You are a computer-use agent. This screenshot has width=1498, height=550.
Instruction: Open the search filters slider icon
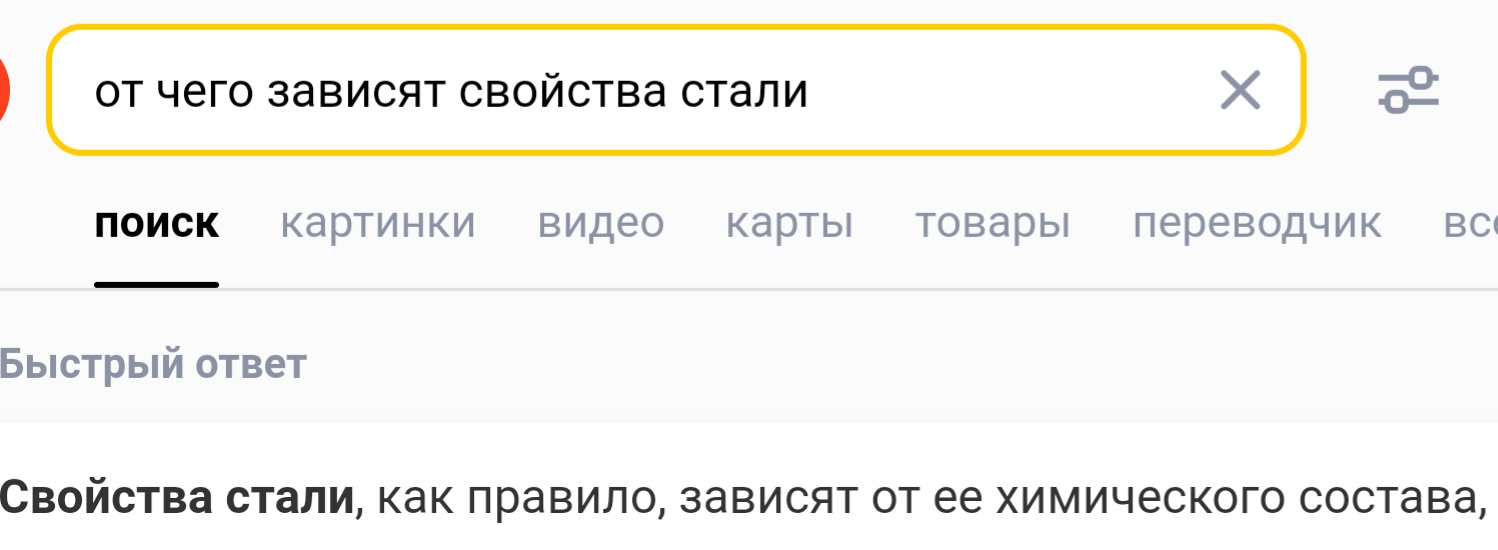pyautogui.click(x=1408, y=91)
